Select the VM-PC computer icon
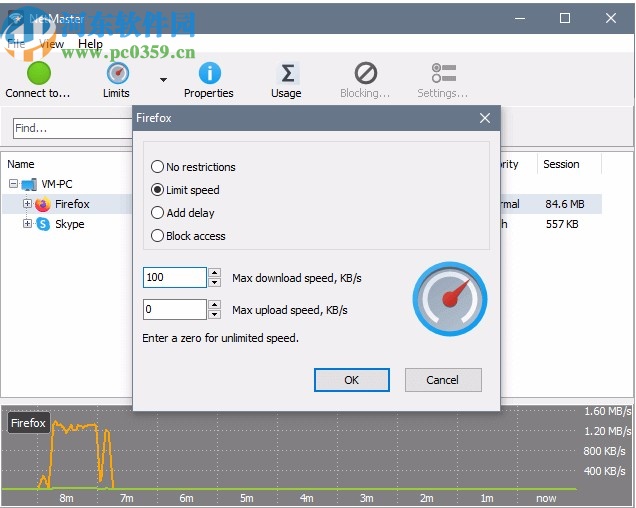The width and height of the screenshot is (636, 508). 29,184
